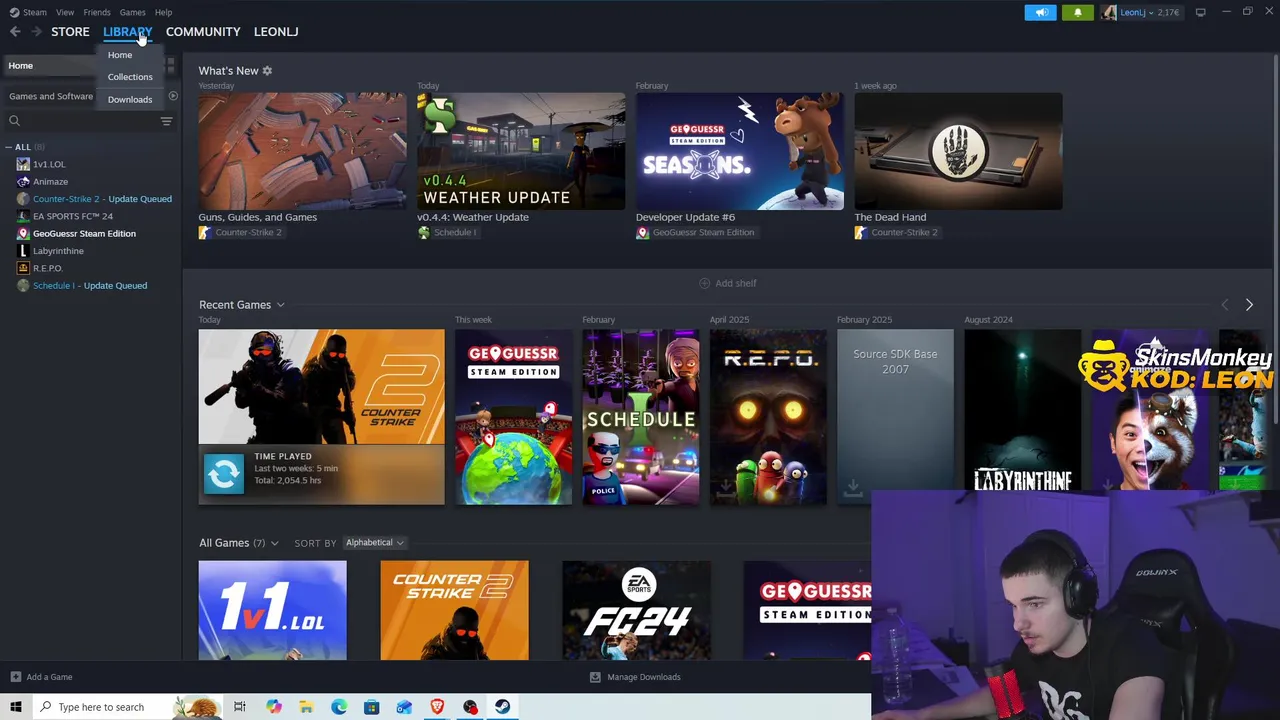Click the Add a Game link
The image size is (1280, 720).
pyautogui.click(x=49, y=677)
